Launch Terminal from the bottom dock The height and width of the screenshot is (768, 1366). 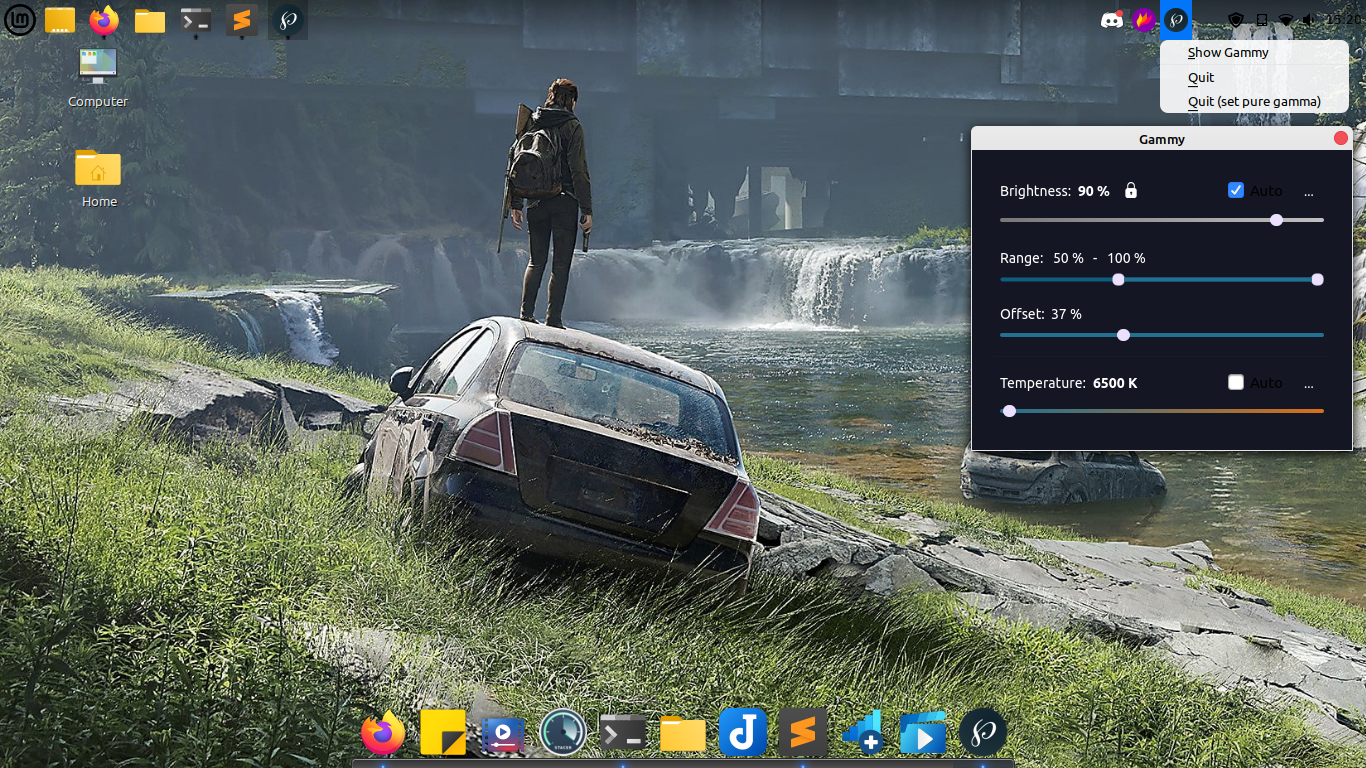tap(623, 734)
